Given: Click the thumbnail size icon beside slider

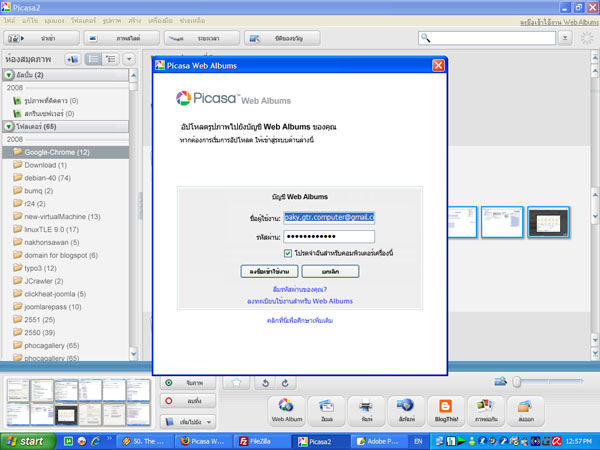Looking at the screenshot, I should click(x=501, y=382).
